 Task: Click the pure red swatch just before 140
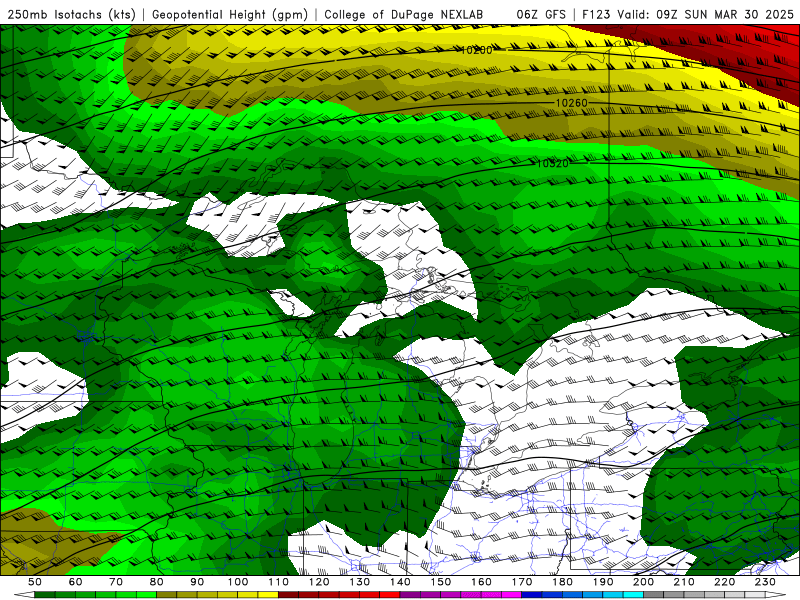pos(390,595)
